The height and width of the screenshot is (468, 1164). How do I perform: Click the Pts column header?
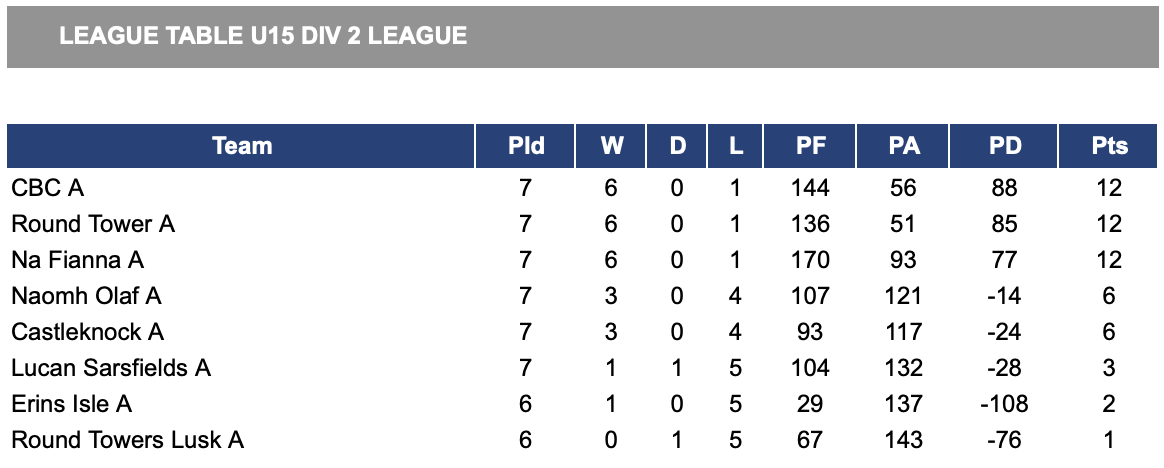[1109, 146]
